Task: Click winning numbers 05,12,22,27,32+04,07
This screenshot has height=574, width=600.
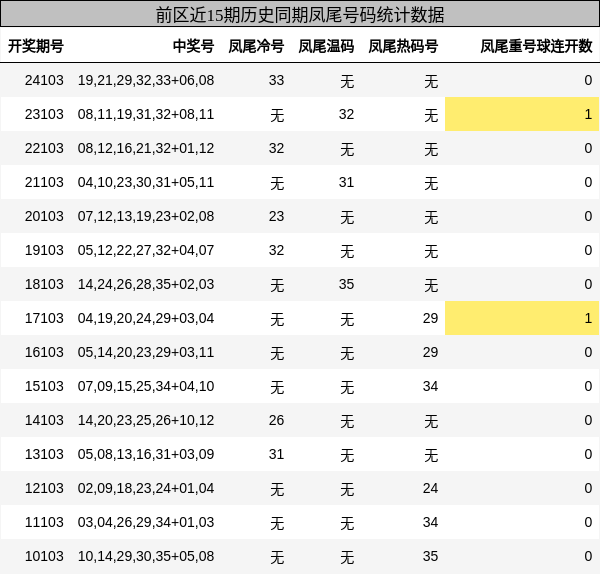Action: click(146, 250)
